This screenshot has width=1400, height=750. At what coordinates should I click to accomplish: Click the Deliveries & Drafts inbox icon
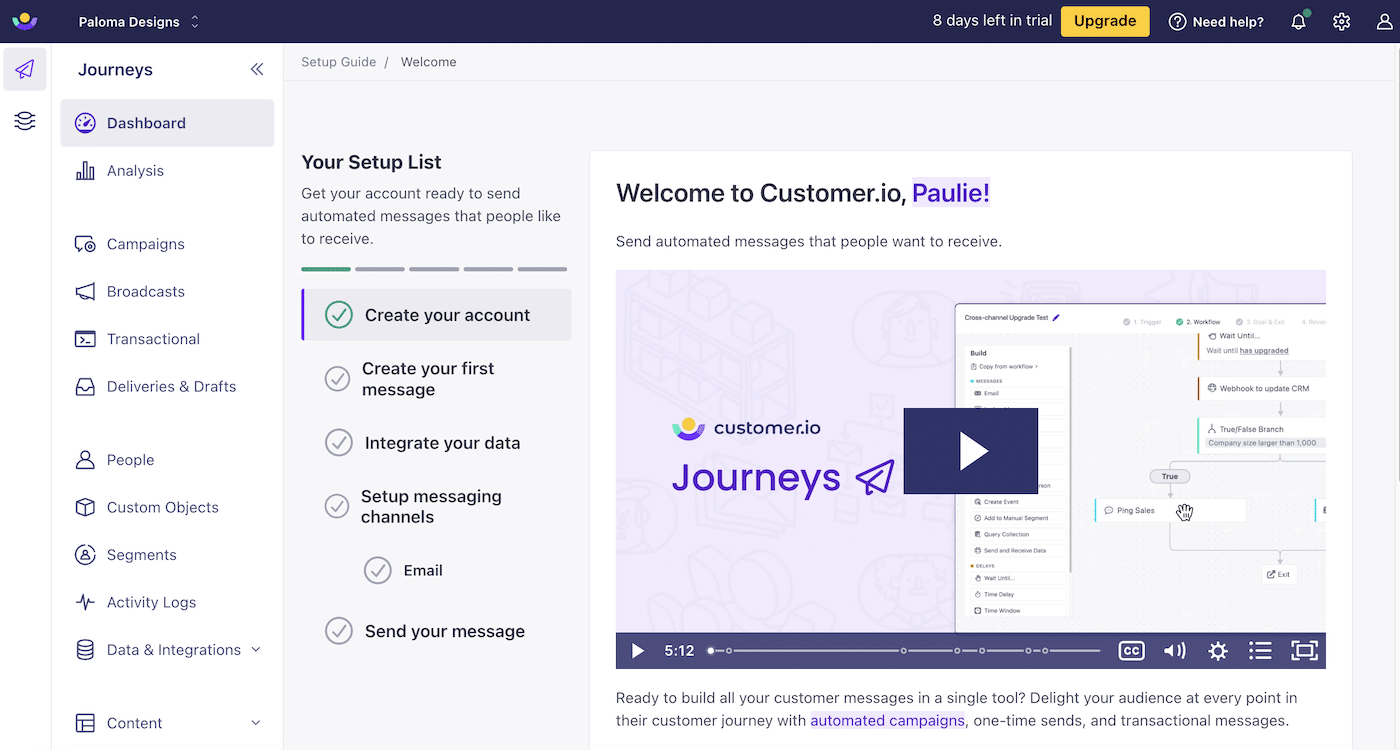point(85,387)
